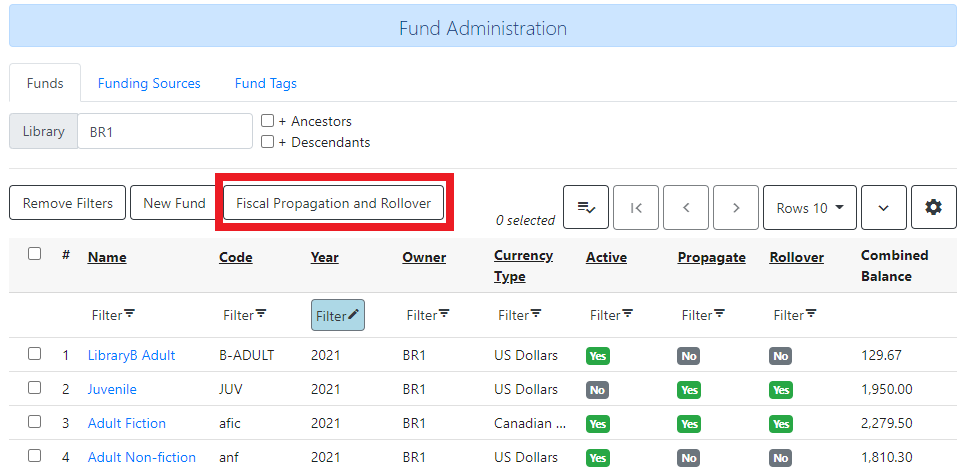Advance to next page of results
The width and height of the screenshot is (966, 472).
coord(736,208)
